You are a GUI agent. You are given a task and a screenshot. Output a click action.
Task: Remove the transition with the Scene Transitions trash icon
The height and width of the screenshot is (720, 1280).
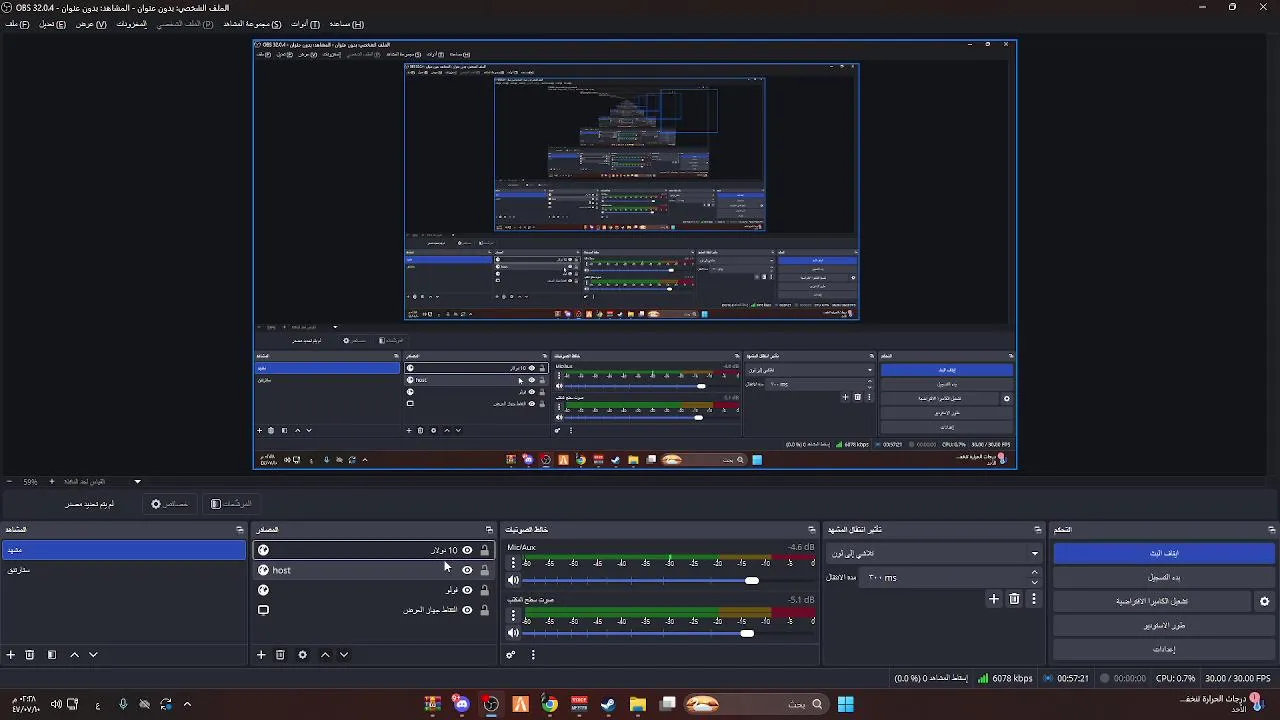click(1014, 599)
